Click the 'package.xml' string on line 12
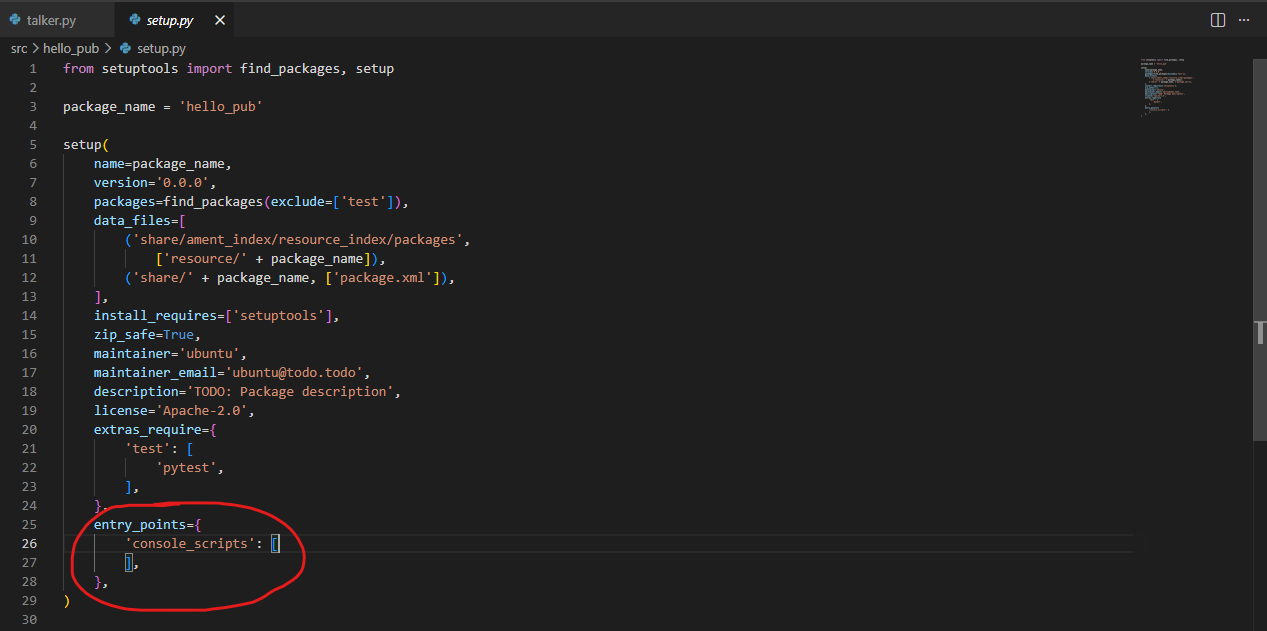Viewport: 1267px width, 631px height. point(383,278)
